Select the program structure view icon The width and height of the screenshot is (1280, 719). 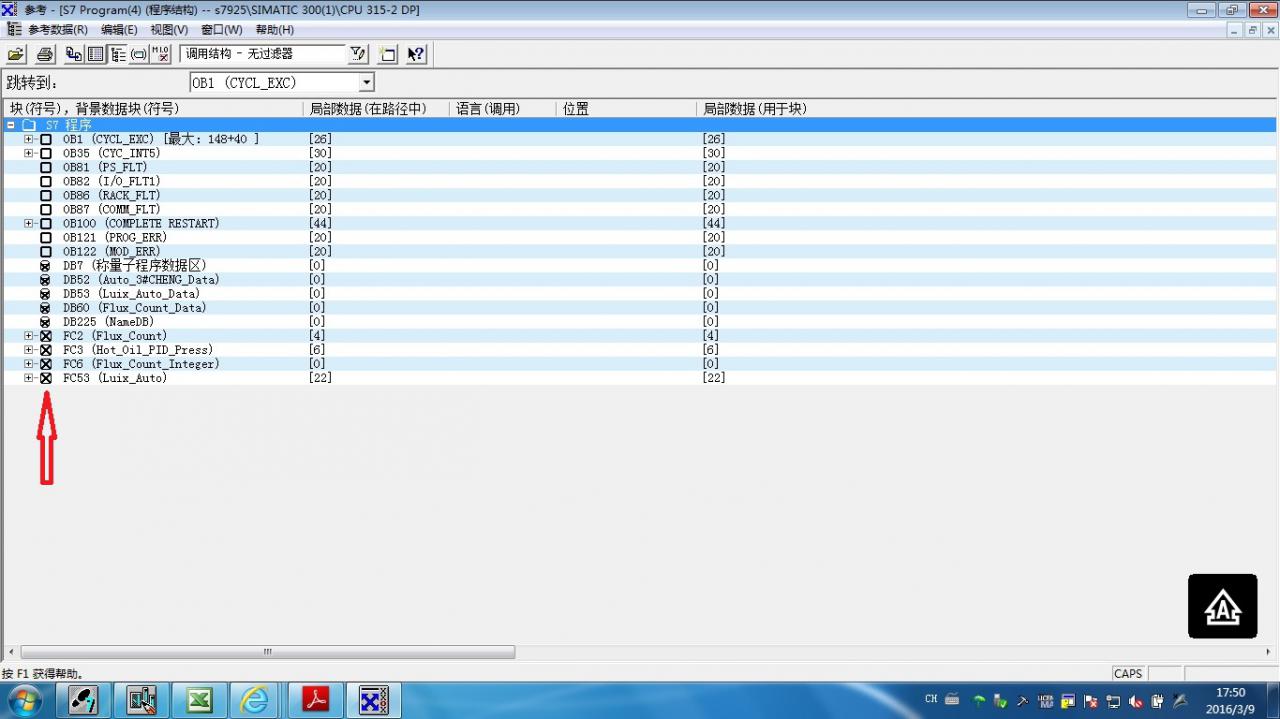[117, 54]
